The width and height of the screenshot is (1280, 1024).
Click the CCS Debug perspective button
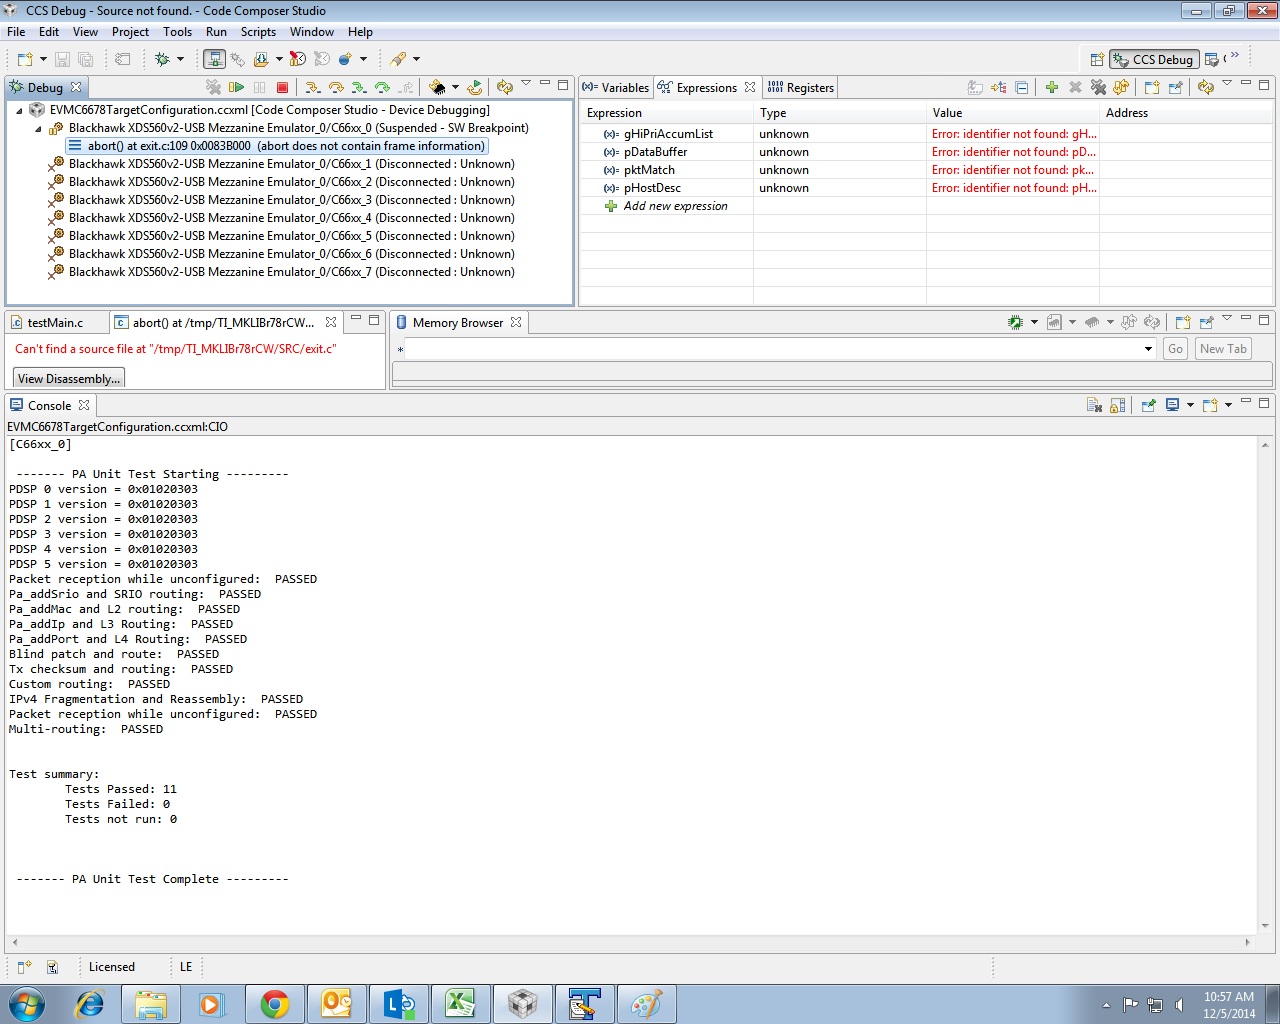1153,59
